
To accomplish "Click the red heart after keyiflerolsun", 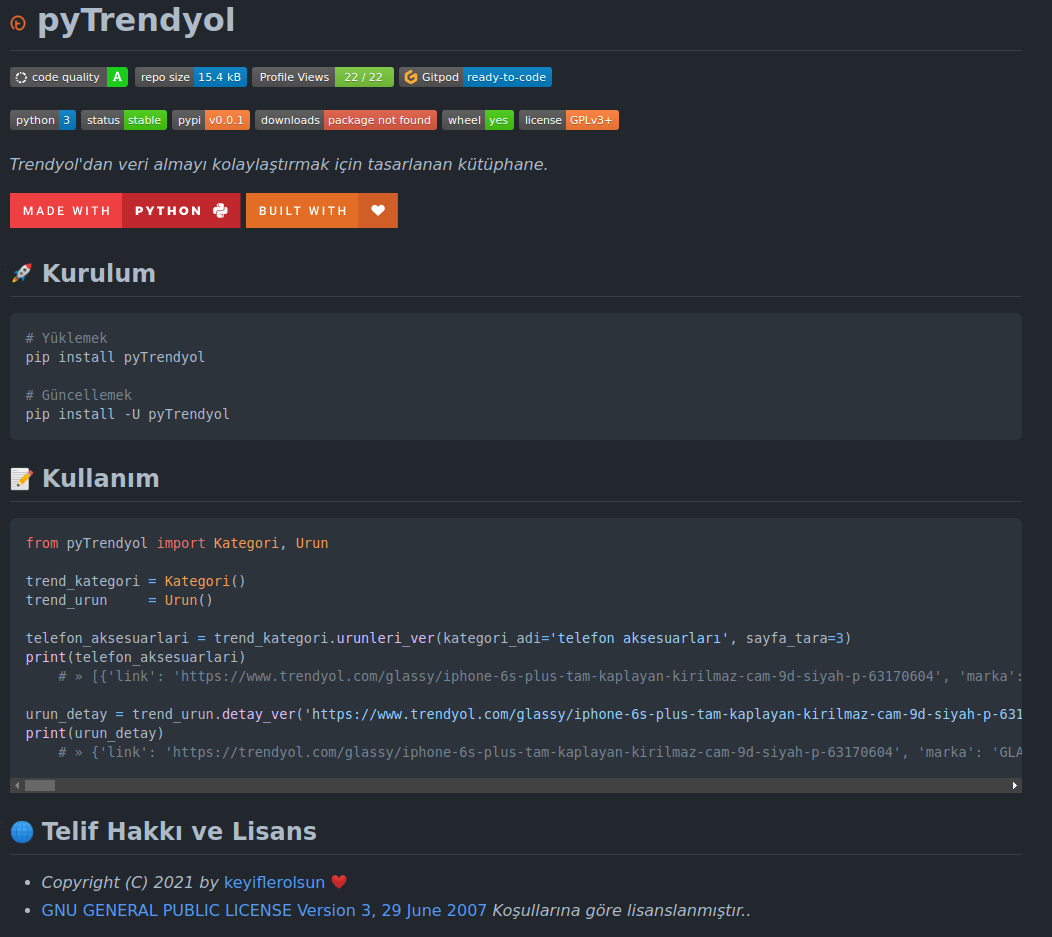I will click(339, 882).
